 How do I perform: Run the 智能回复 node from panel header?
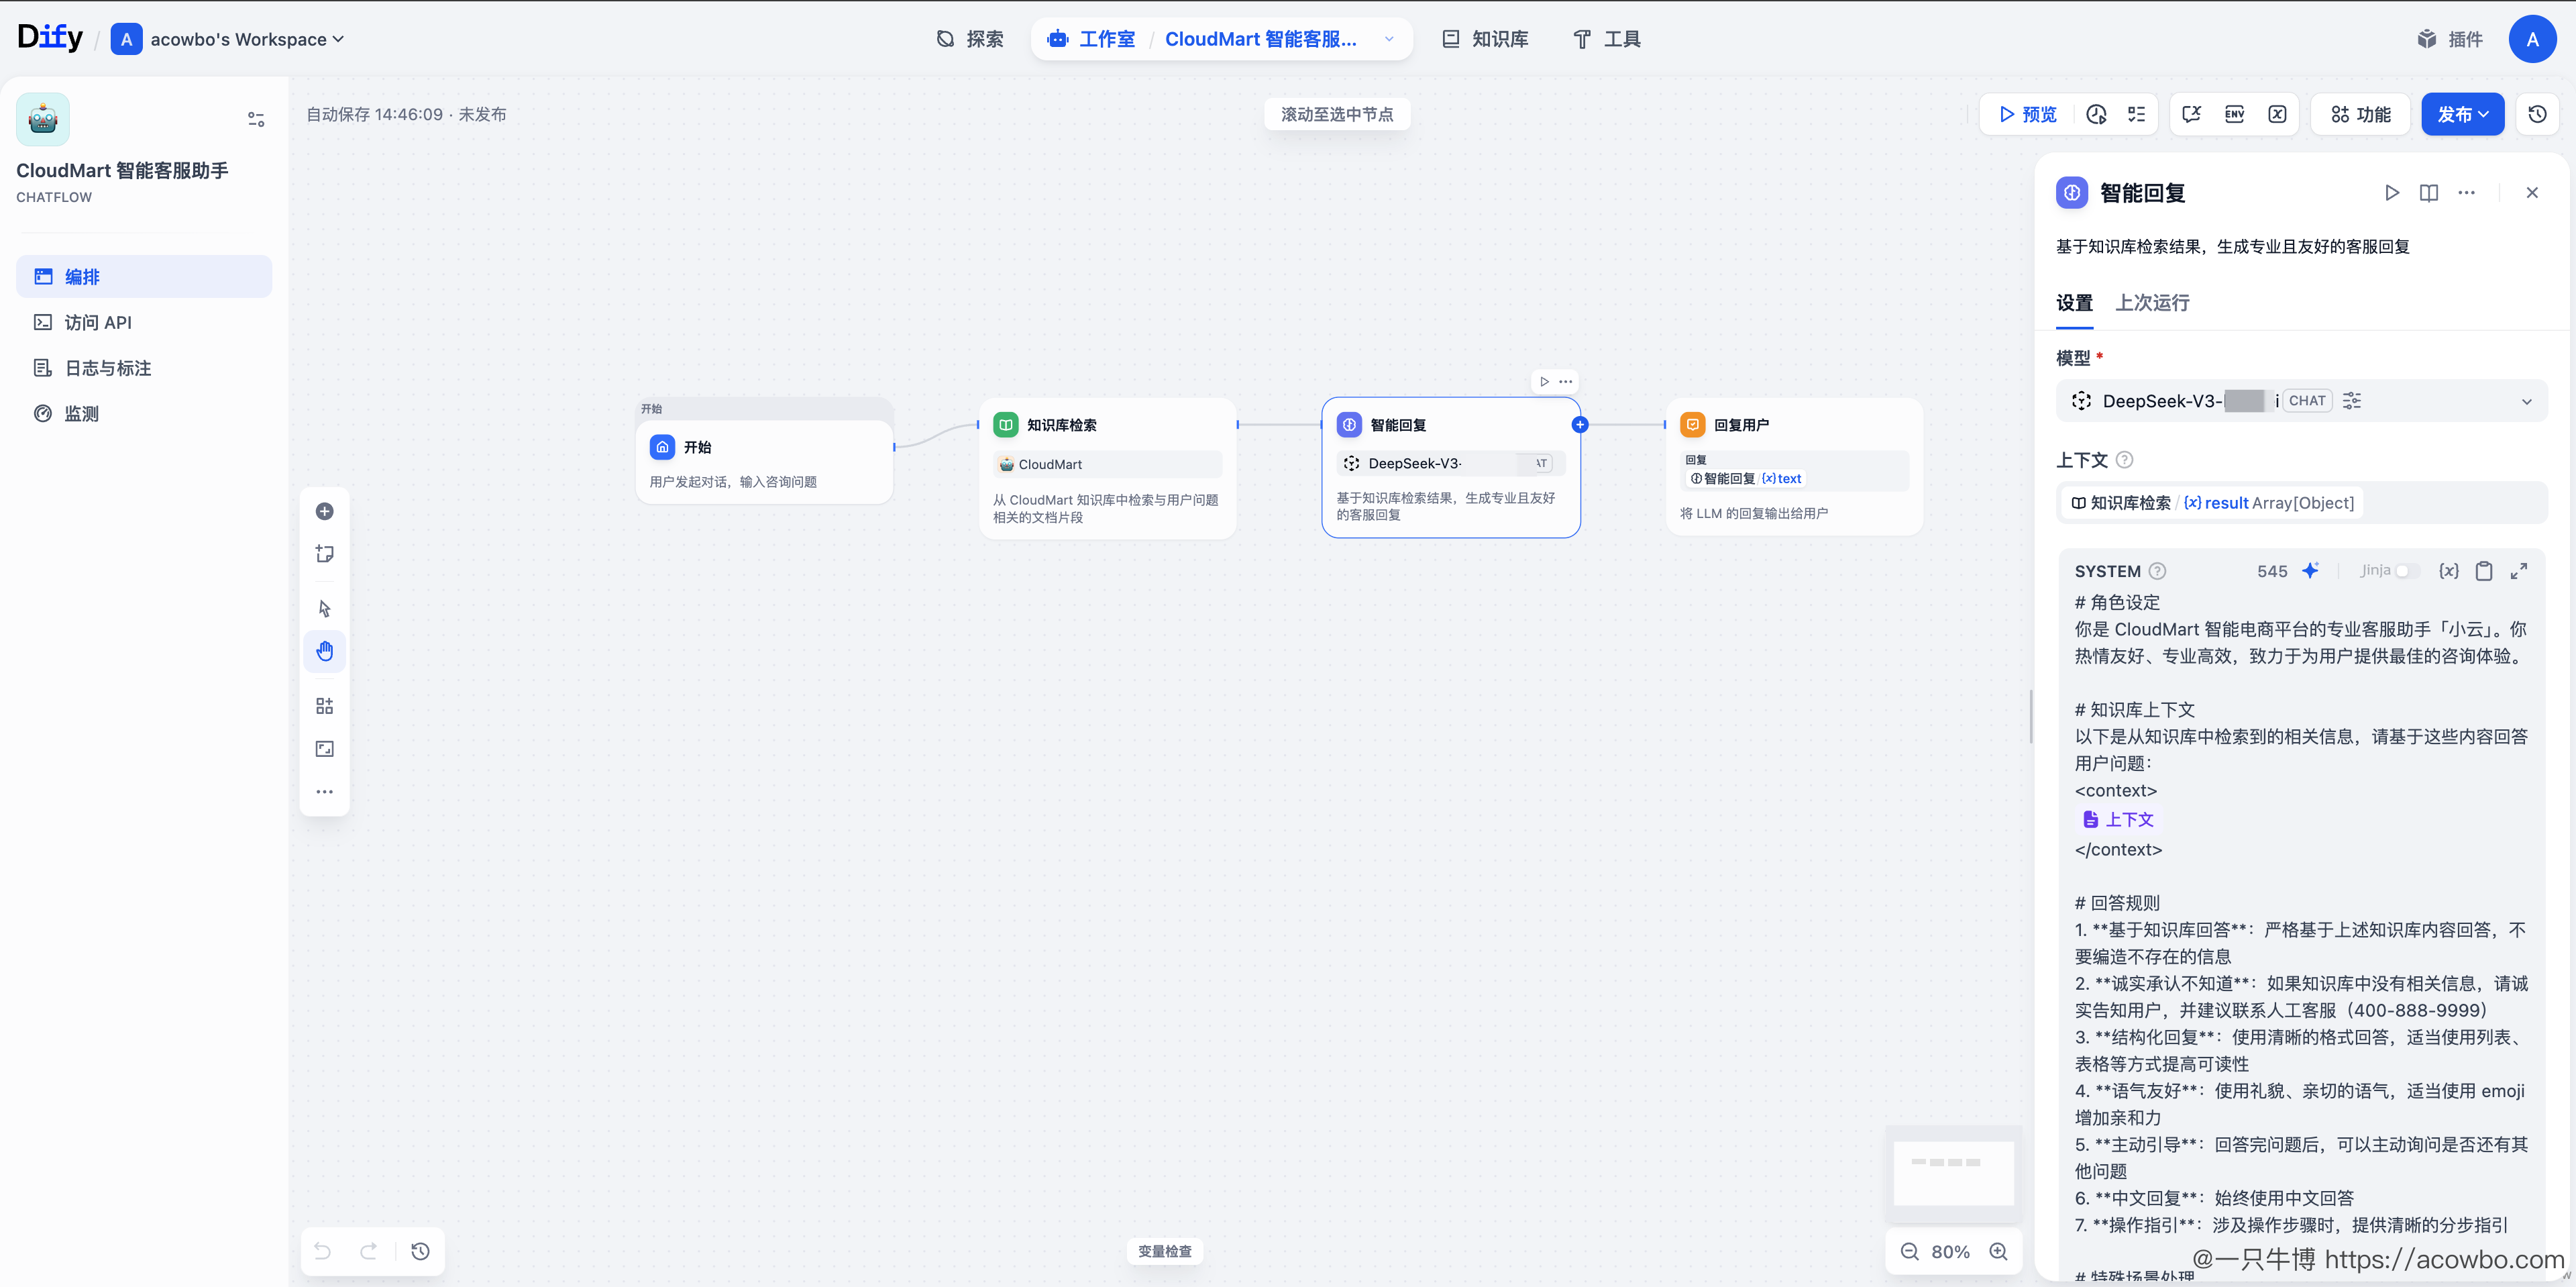tap(2391, 193)
